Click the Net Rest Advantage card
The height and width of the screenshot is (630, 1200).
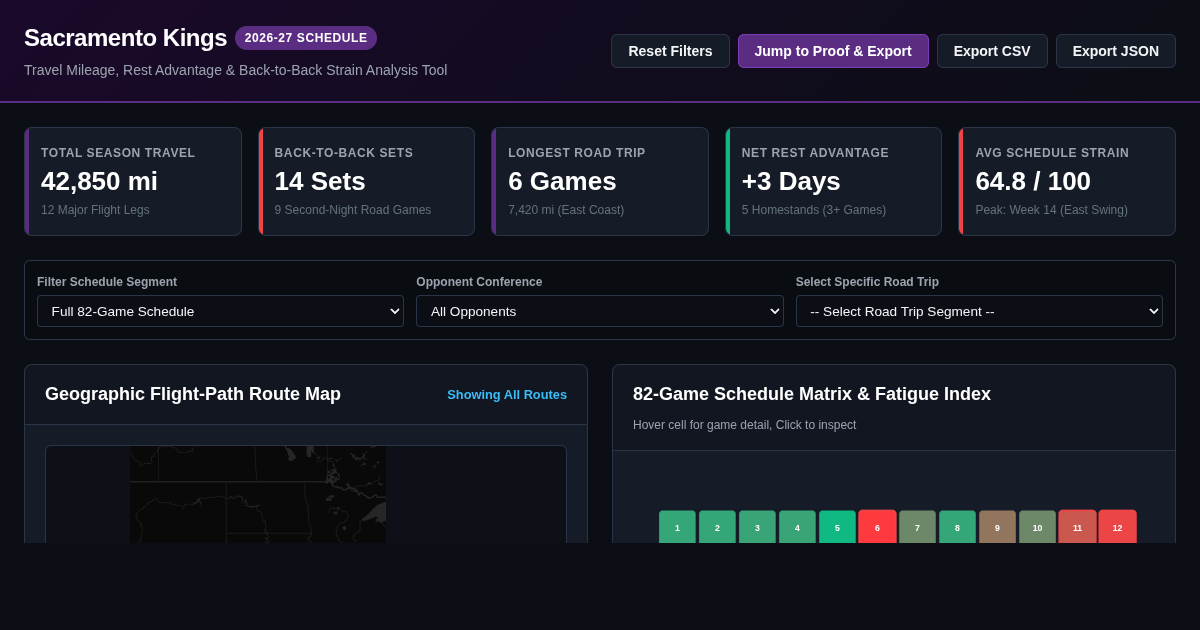pyautogui.click(x=833, y=181)
